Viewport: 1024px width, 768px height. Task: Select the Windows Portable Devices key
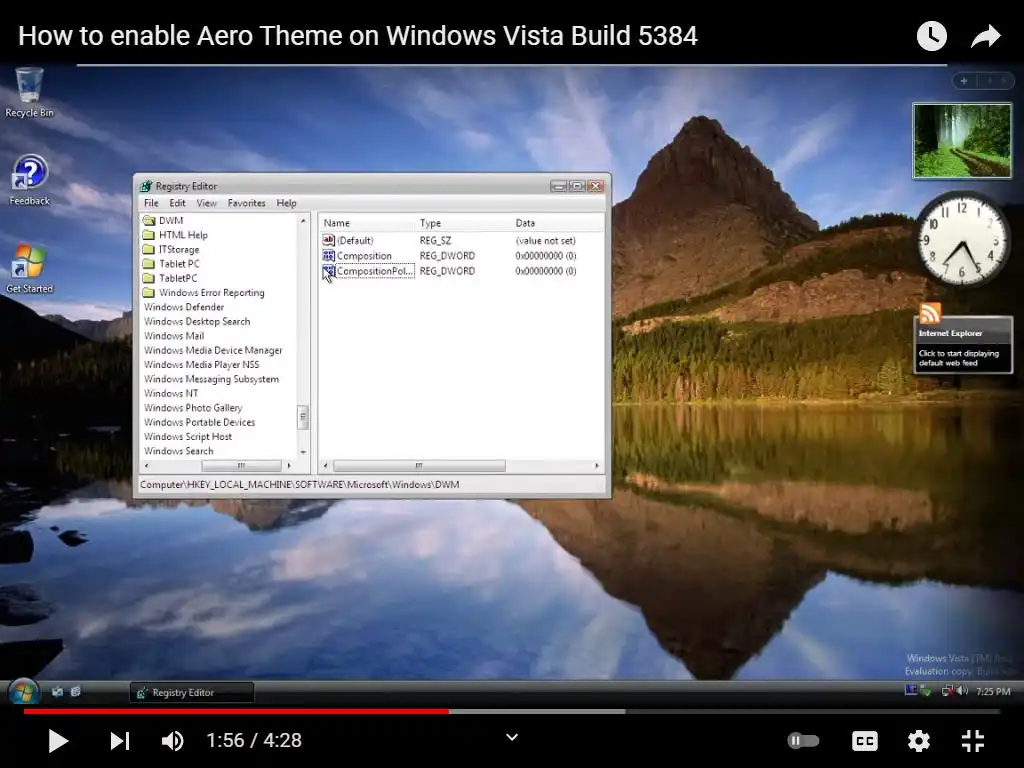coord(200,422)
